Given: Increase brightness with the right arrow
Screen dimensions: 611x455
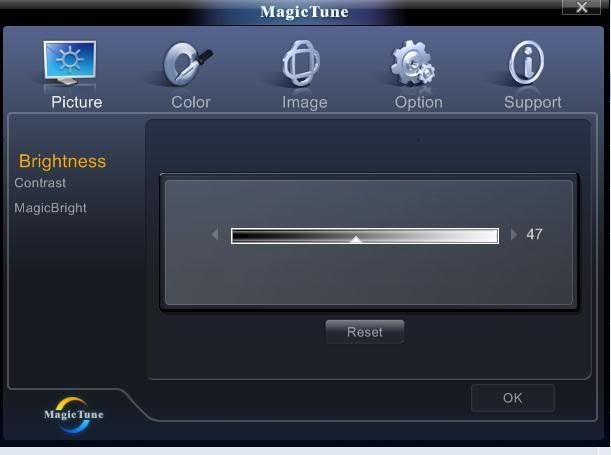Looking at the screenshot, I should click(514, 235).
